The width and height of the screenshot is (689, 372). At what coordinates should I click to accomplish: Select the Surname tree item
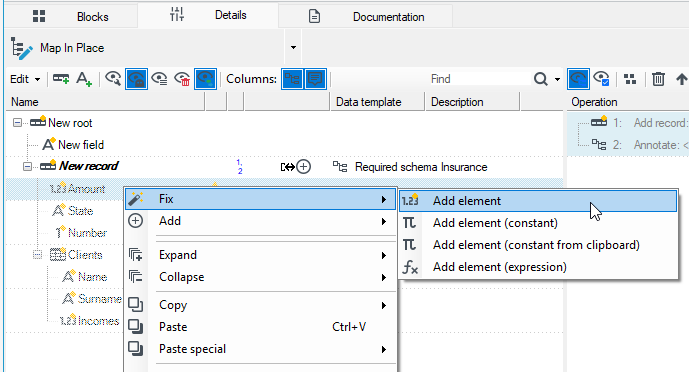(99, 299)
